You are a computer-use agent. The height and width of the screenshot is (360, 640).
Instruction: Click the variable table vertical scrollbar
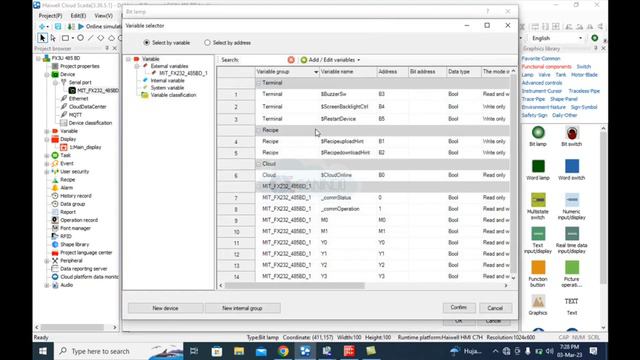click(513, 174)
